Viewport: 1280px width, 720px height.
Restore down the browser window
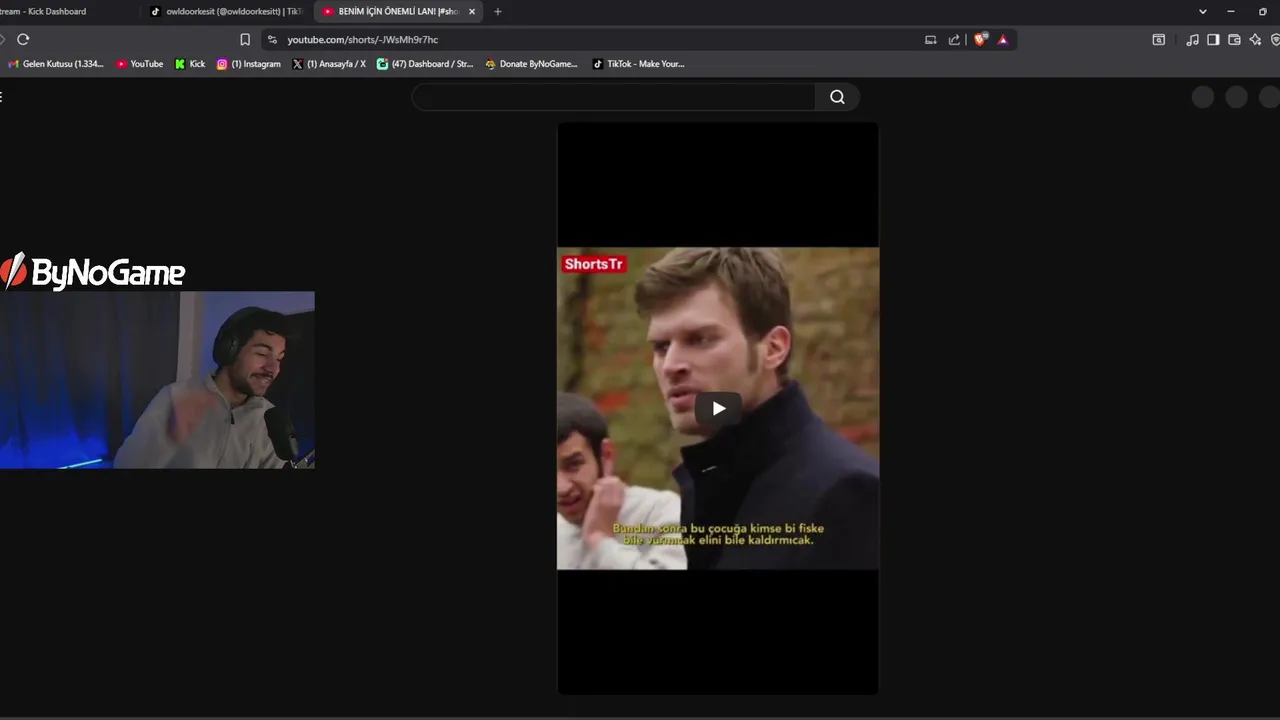[1262, 11]
